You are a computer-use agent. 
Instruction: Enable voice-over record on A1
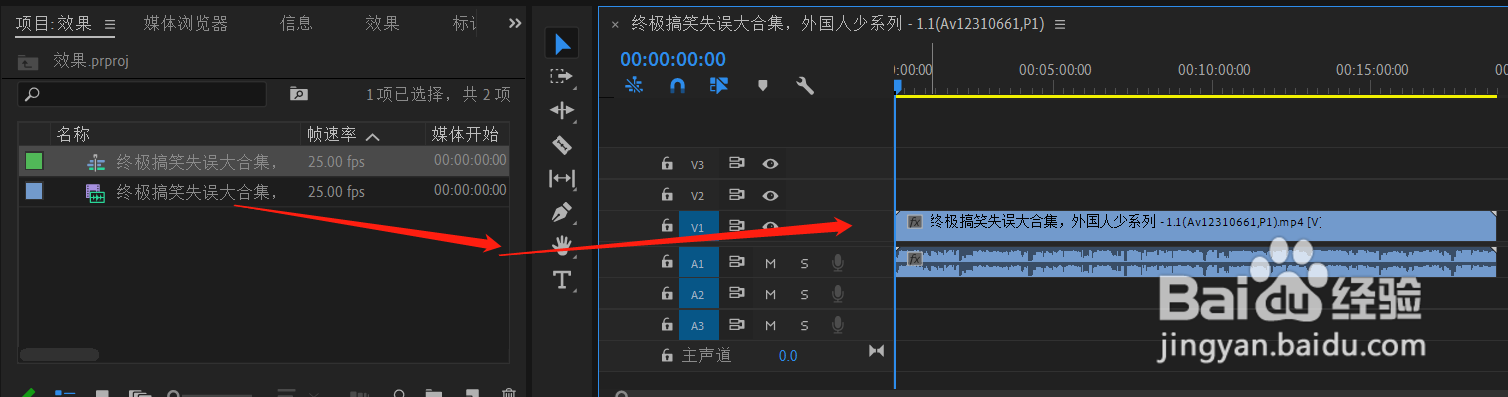point(838,263)
